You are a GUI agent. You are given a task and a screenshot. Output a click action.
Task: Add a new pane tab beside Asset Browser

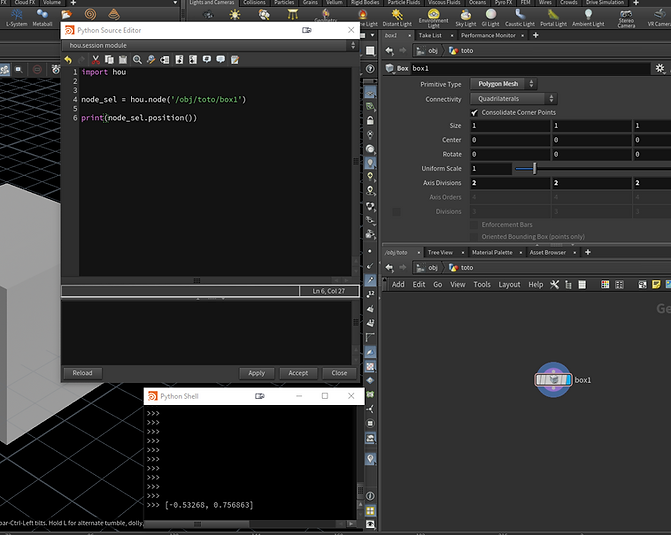point(588,253)
